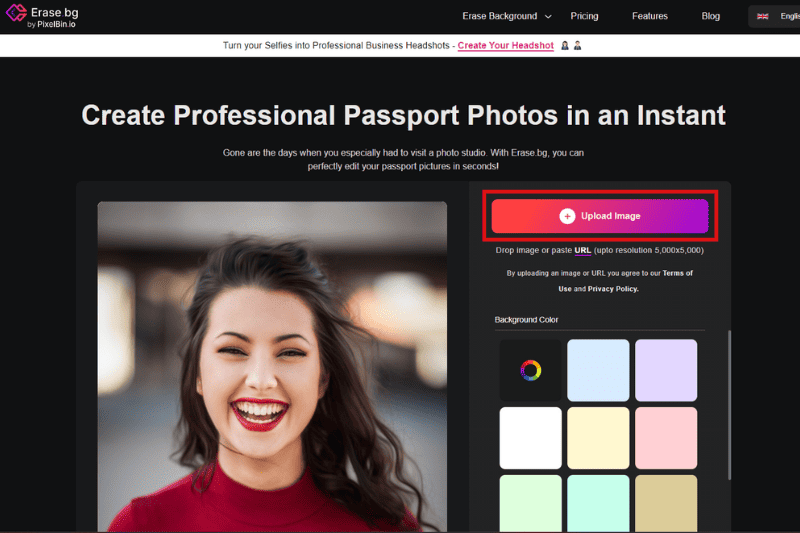Choose the white background color swatch

click(x=531, y=438)
